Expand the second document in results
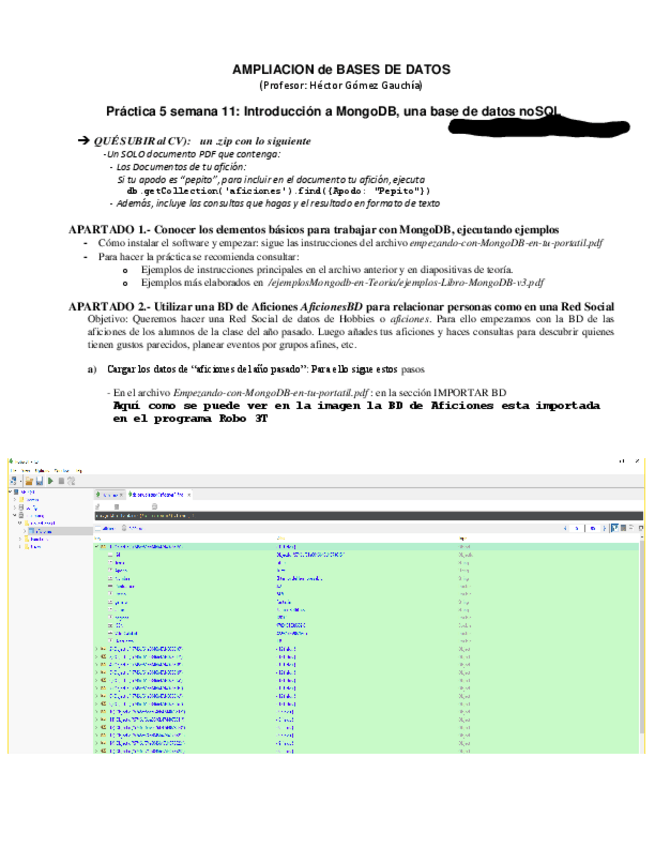The width and height of the screenshot is (655, 848). coord(96,648)
